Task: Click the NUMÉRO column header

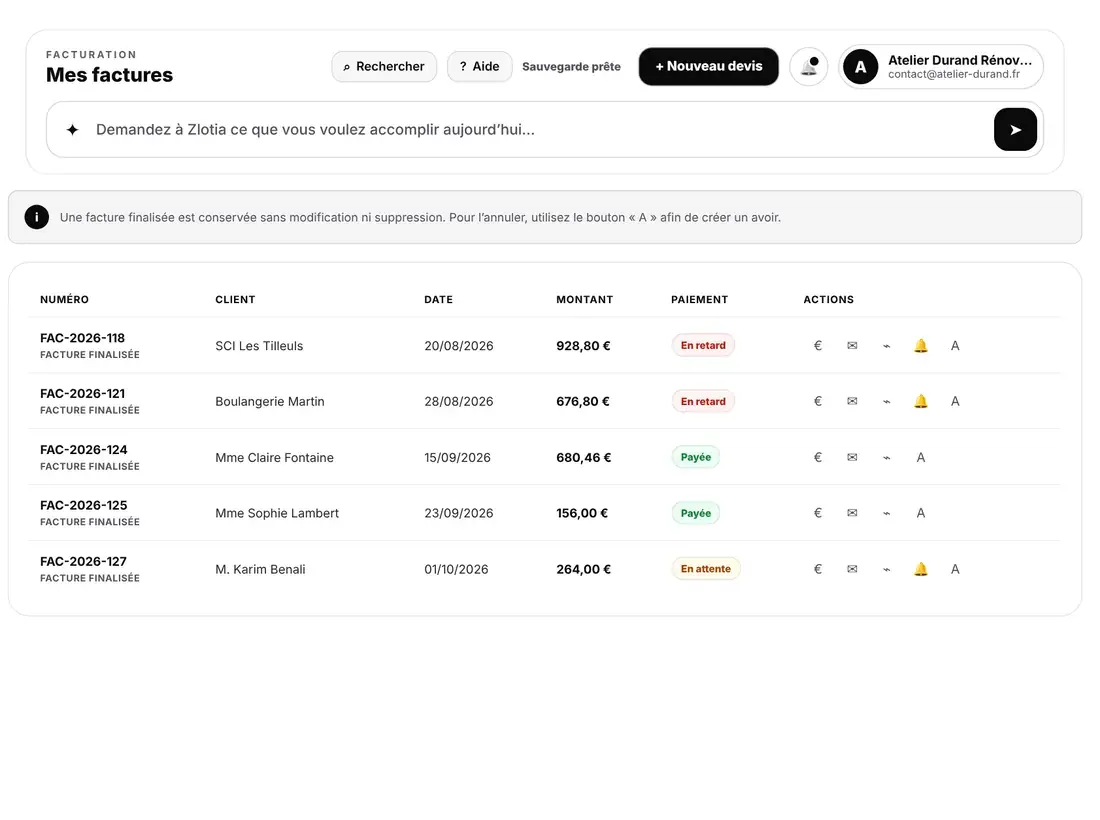Action: coord(65,300)
